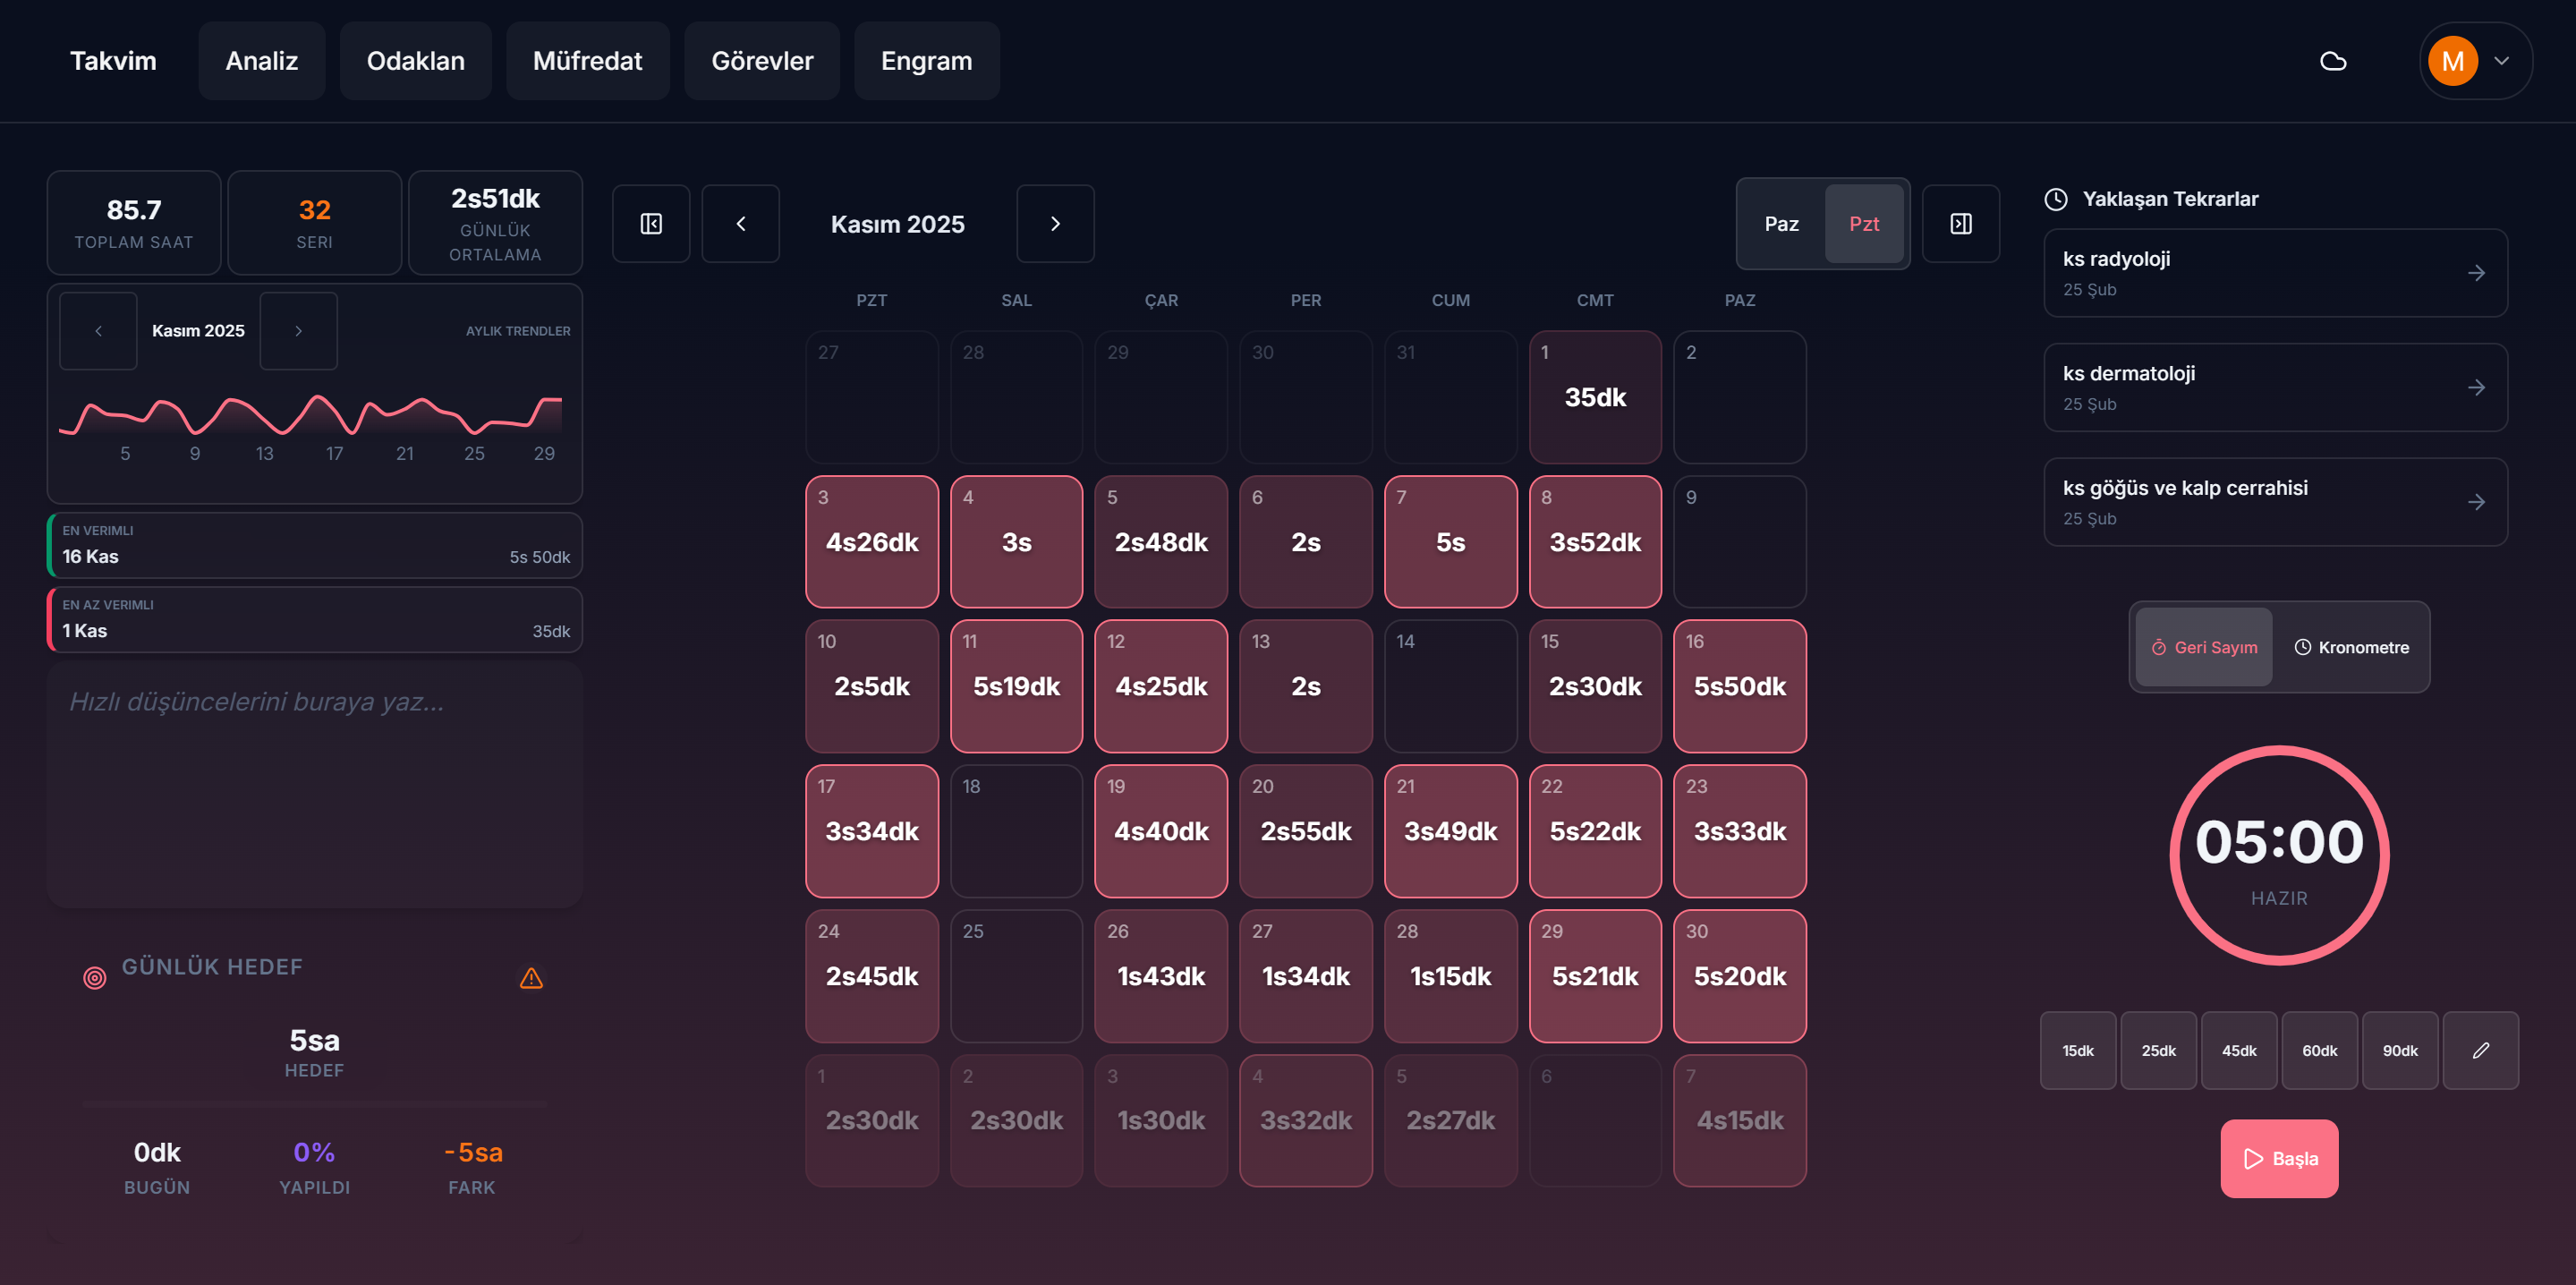Image resolution: width=2576 pixels, height=1285 pixels.
Task: Open the user avatar M menu
Action: pos(2475,61)
